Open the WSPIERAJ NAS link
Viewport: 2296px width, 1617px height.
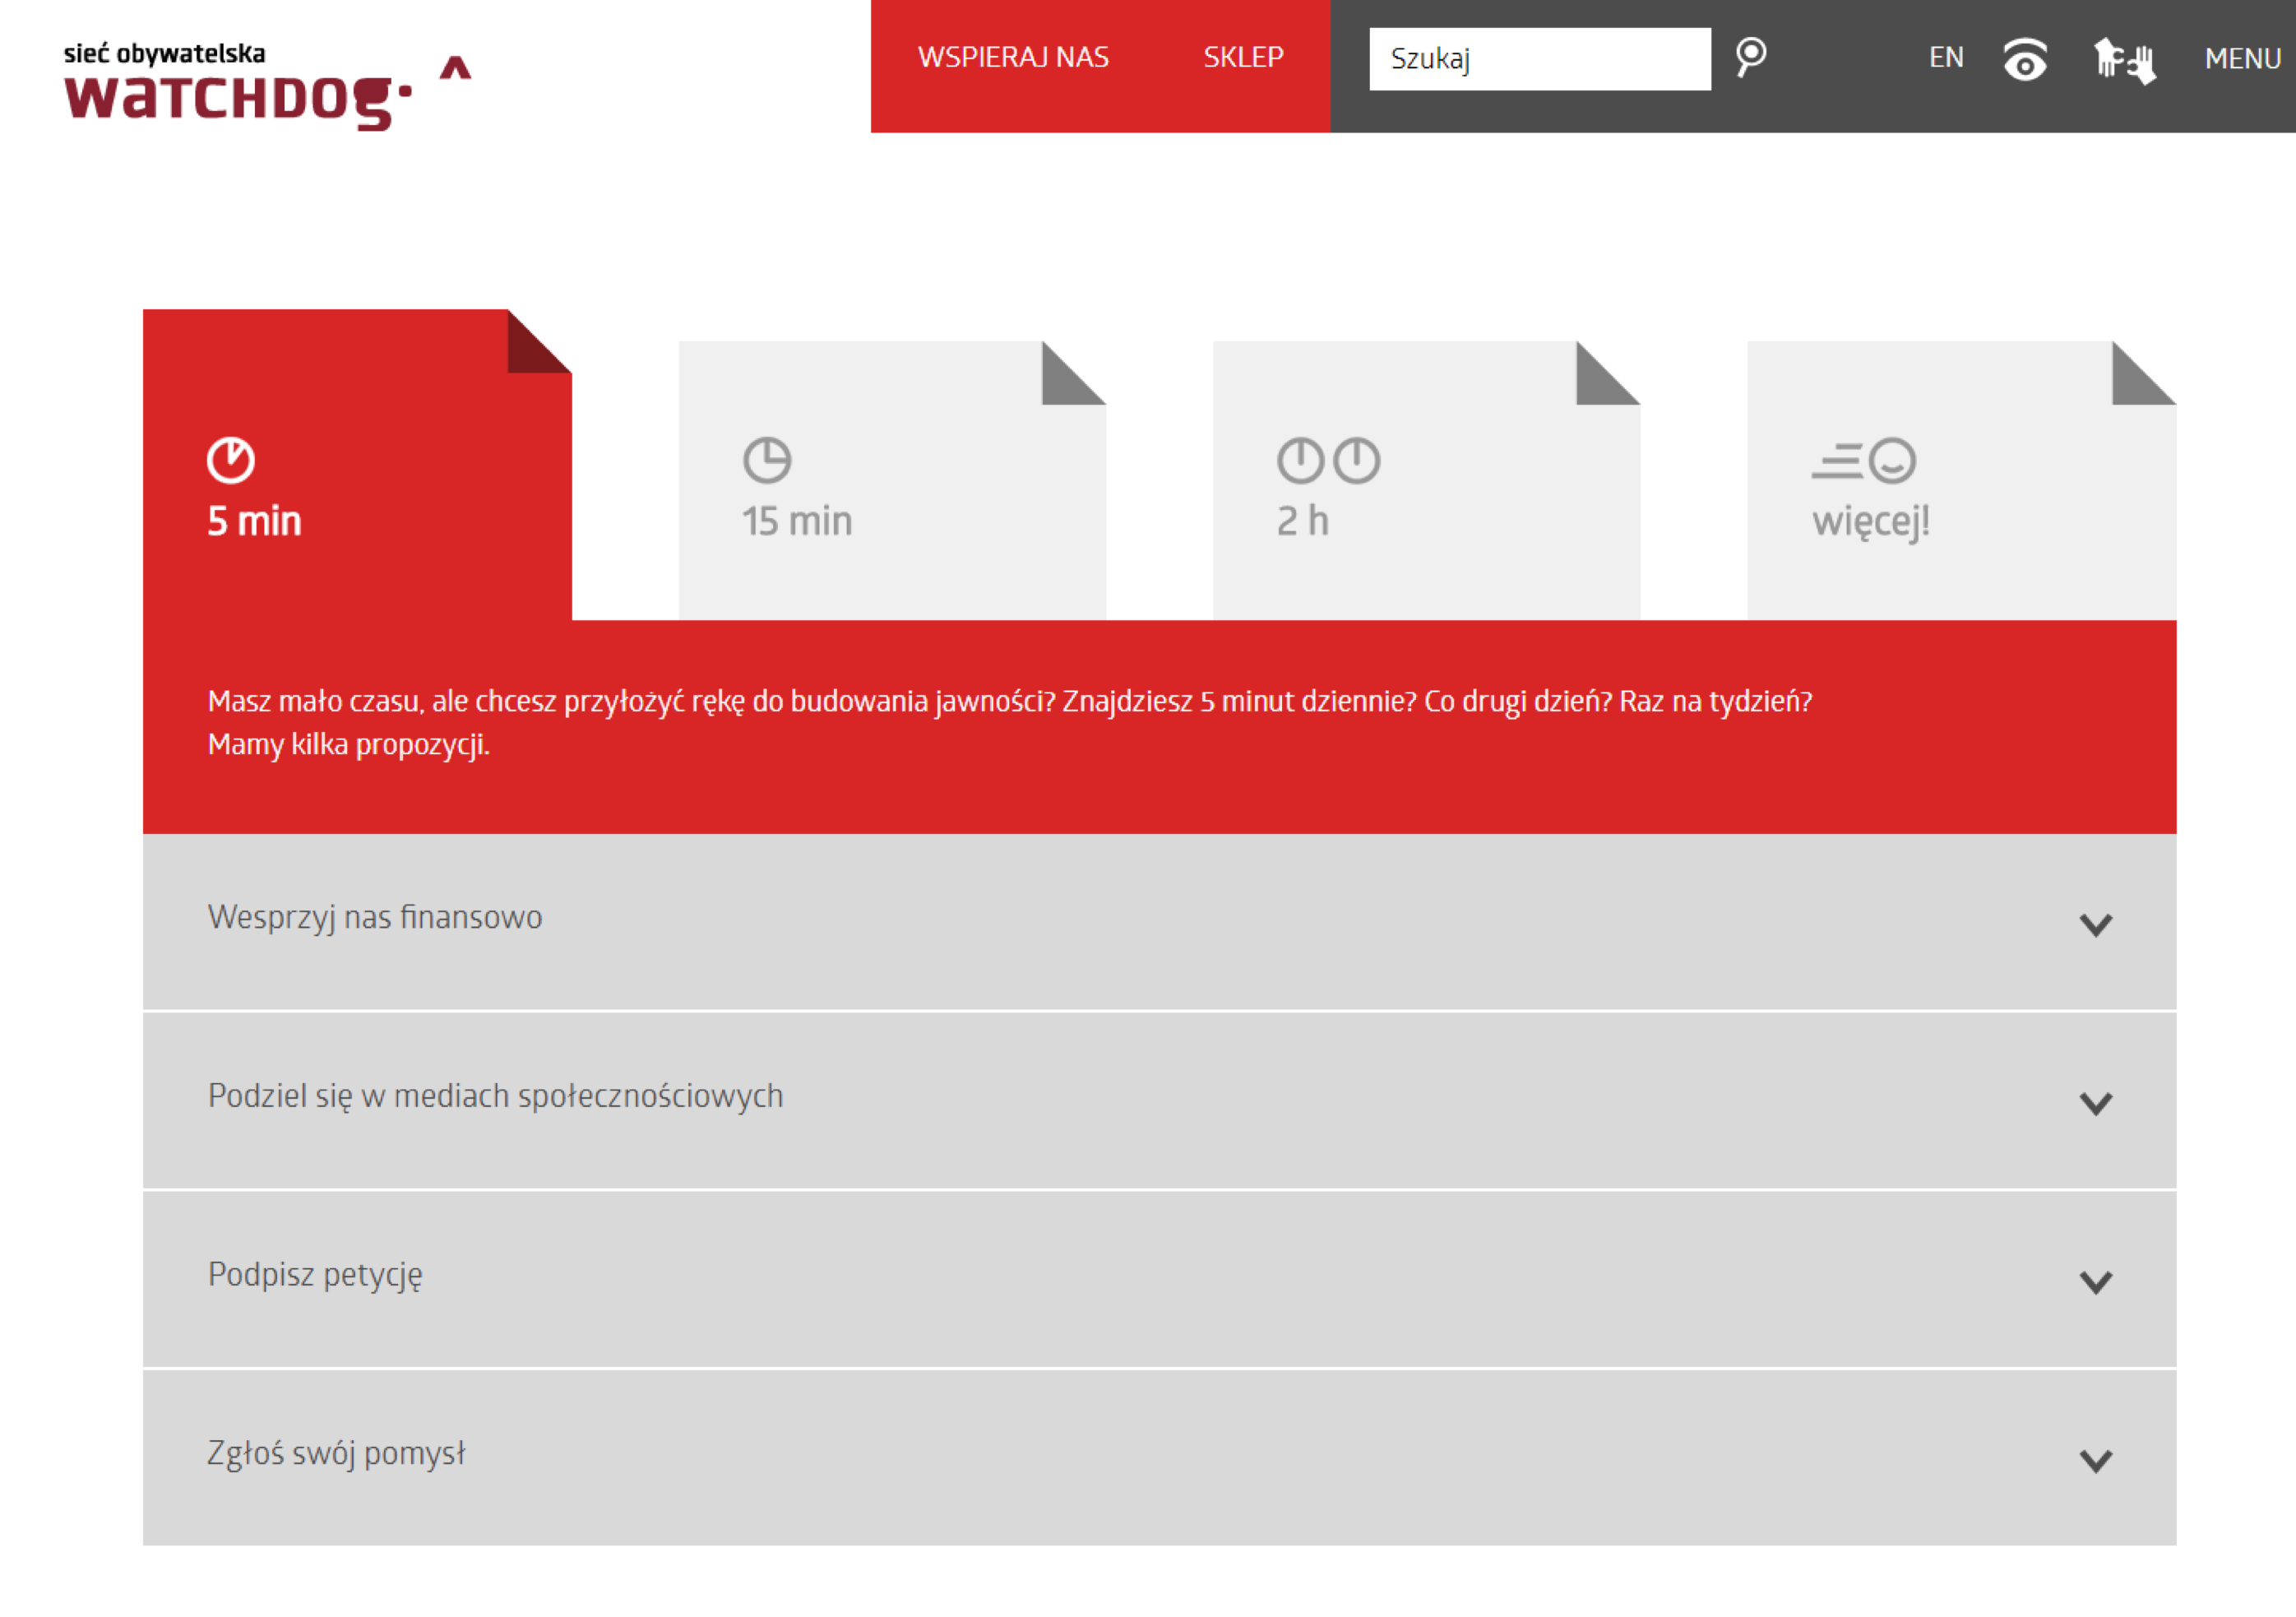click(1013, 58)
